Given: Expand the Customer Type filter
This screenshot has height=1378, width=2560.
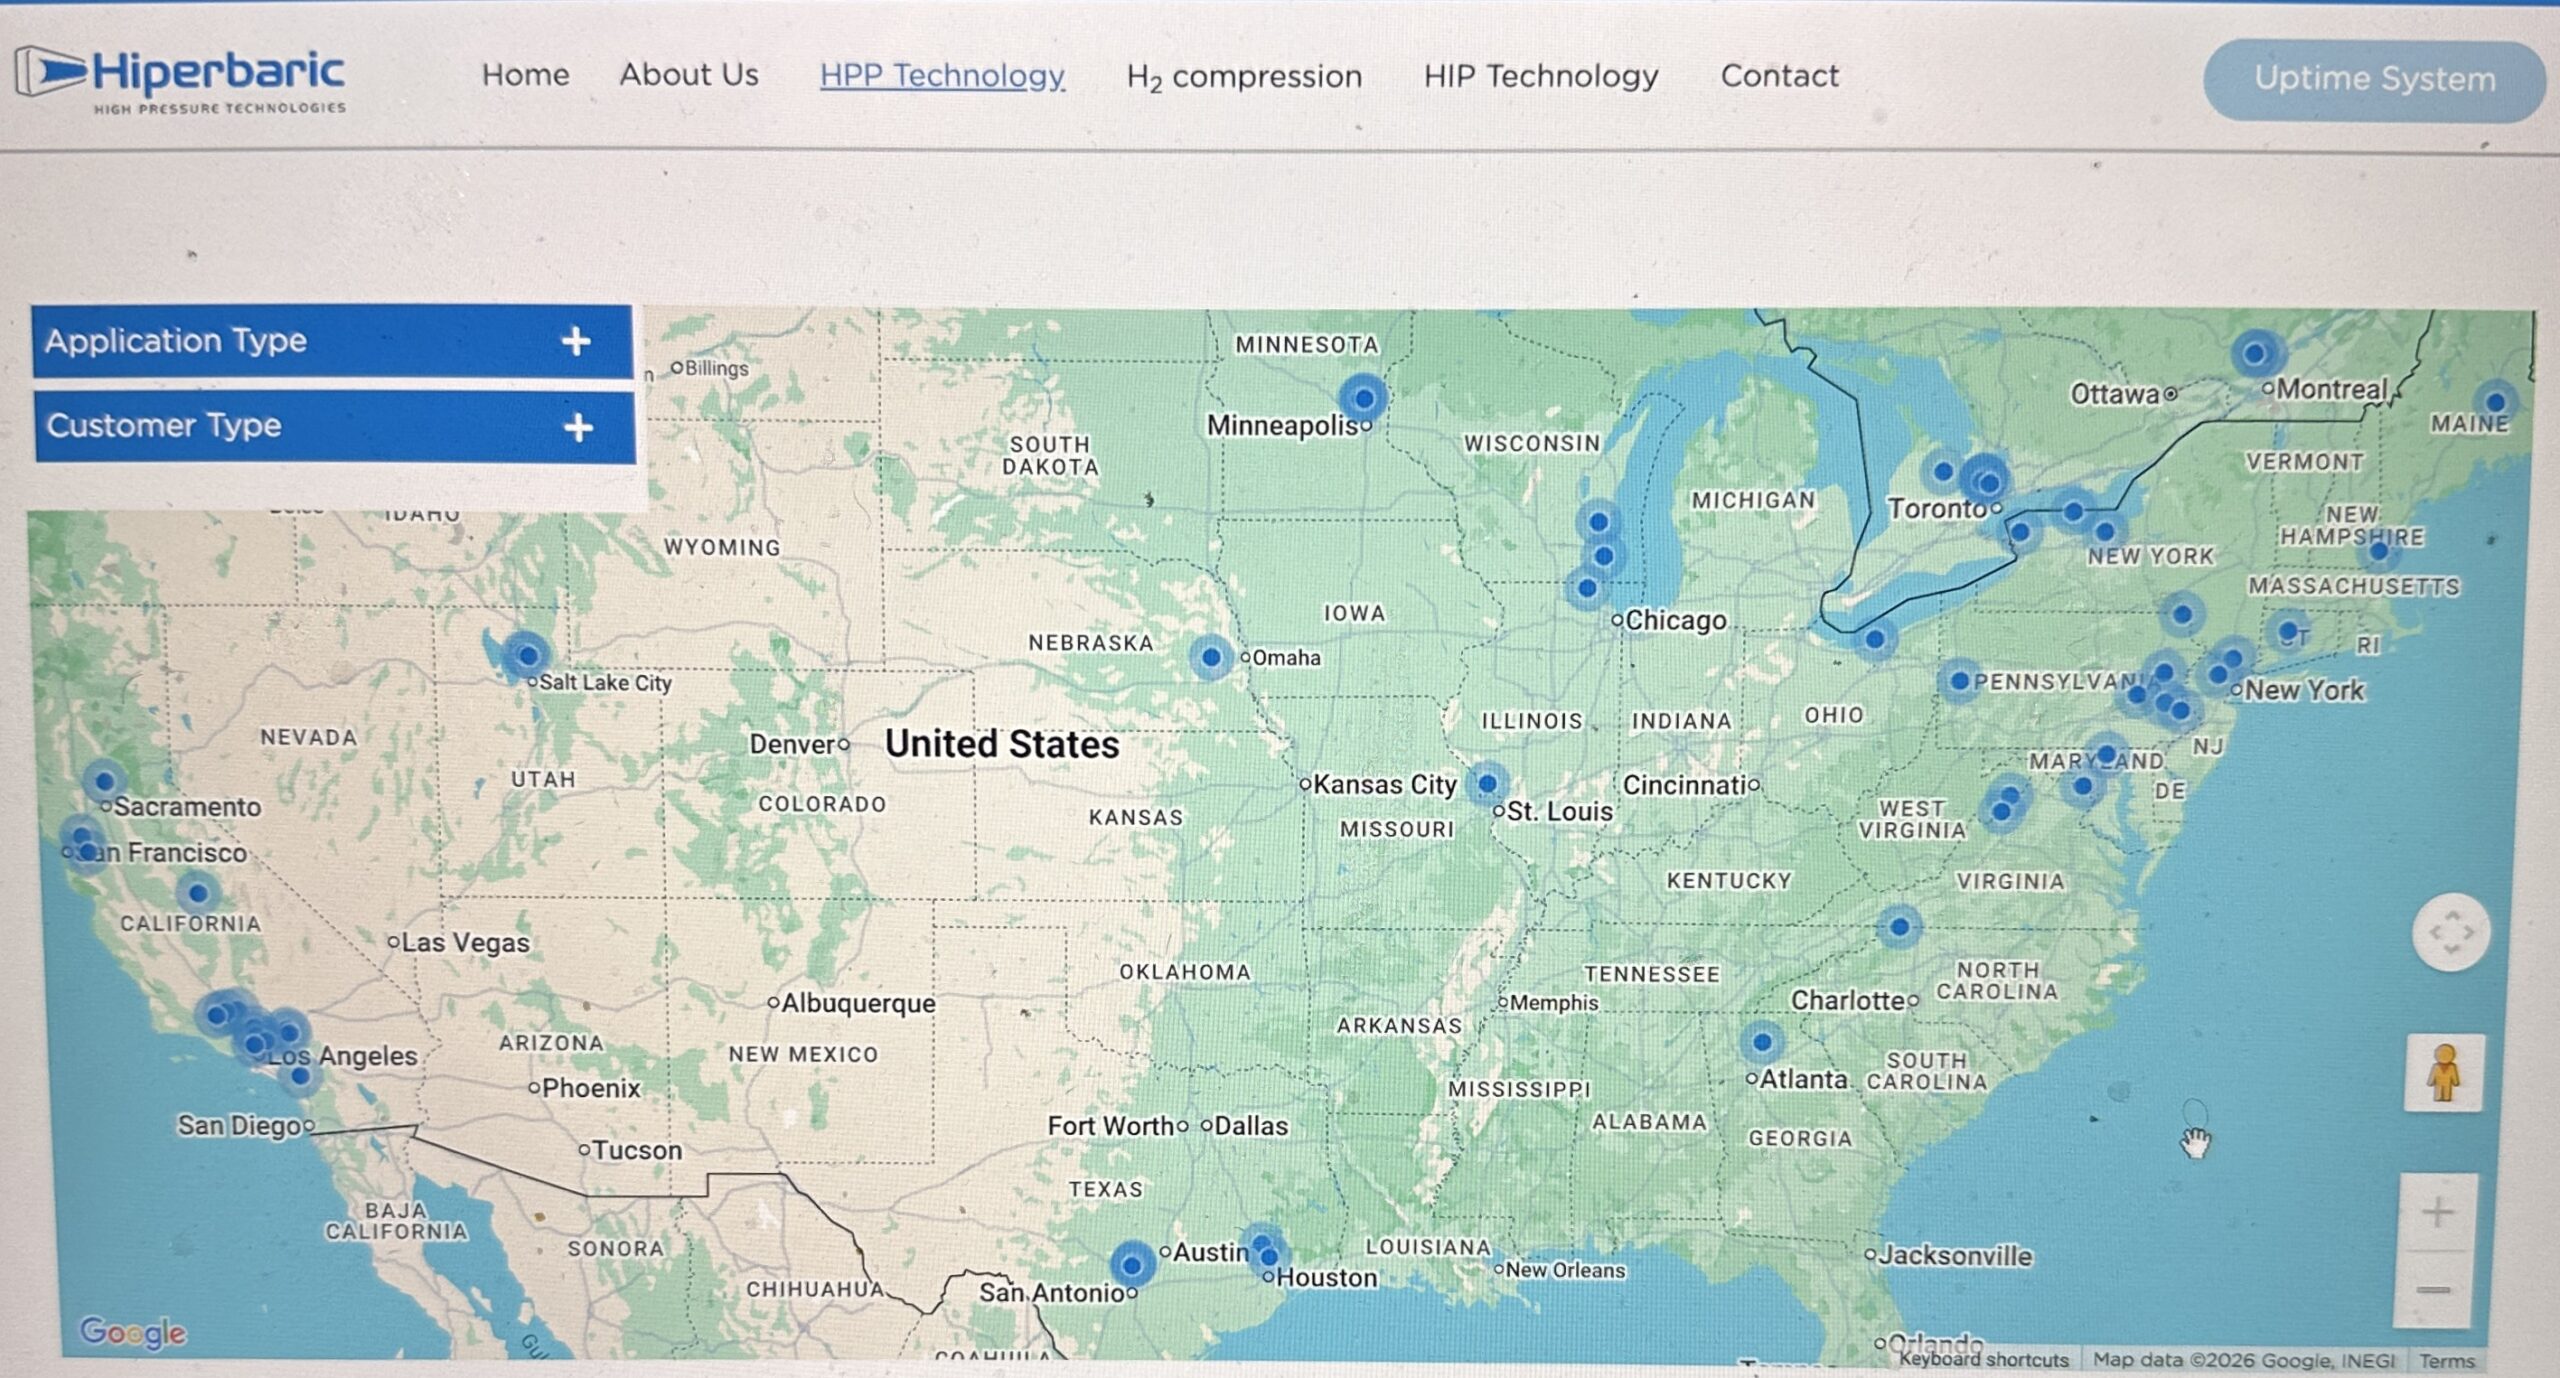Looking at the screenshot, I should (x=335, y=427).
